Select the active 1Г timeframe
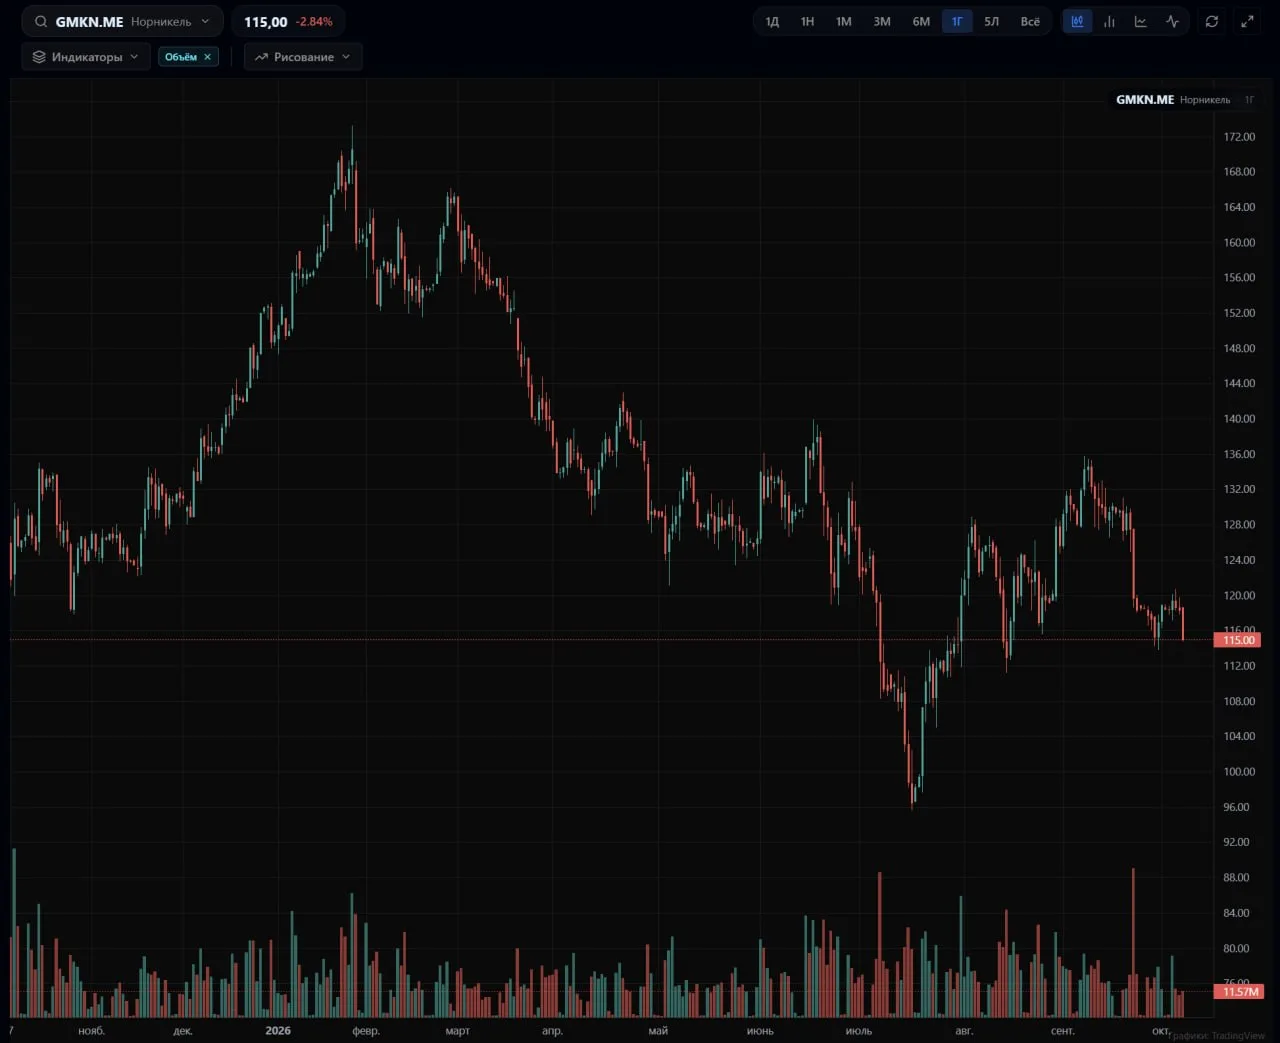This screenshot has height=1043, width=1280. pyautogui.click(x=957, y=21)
